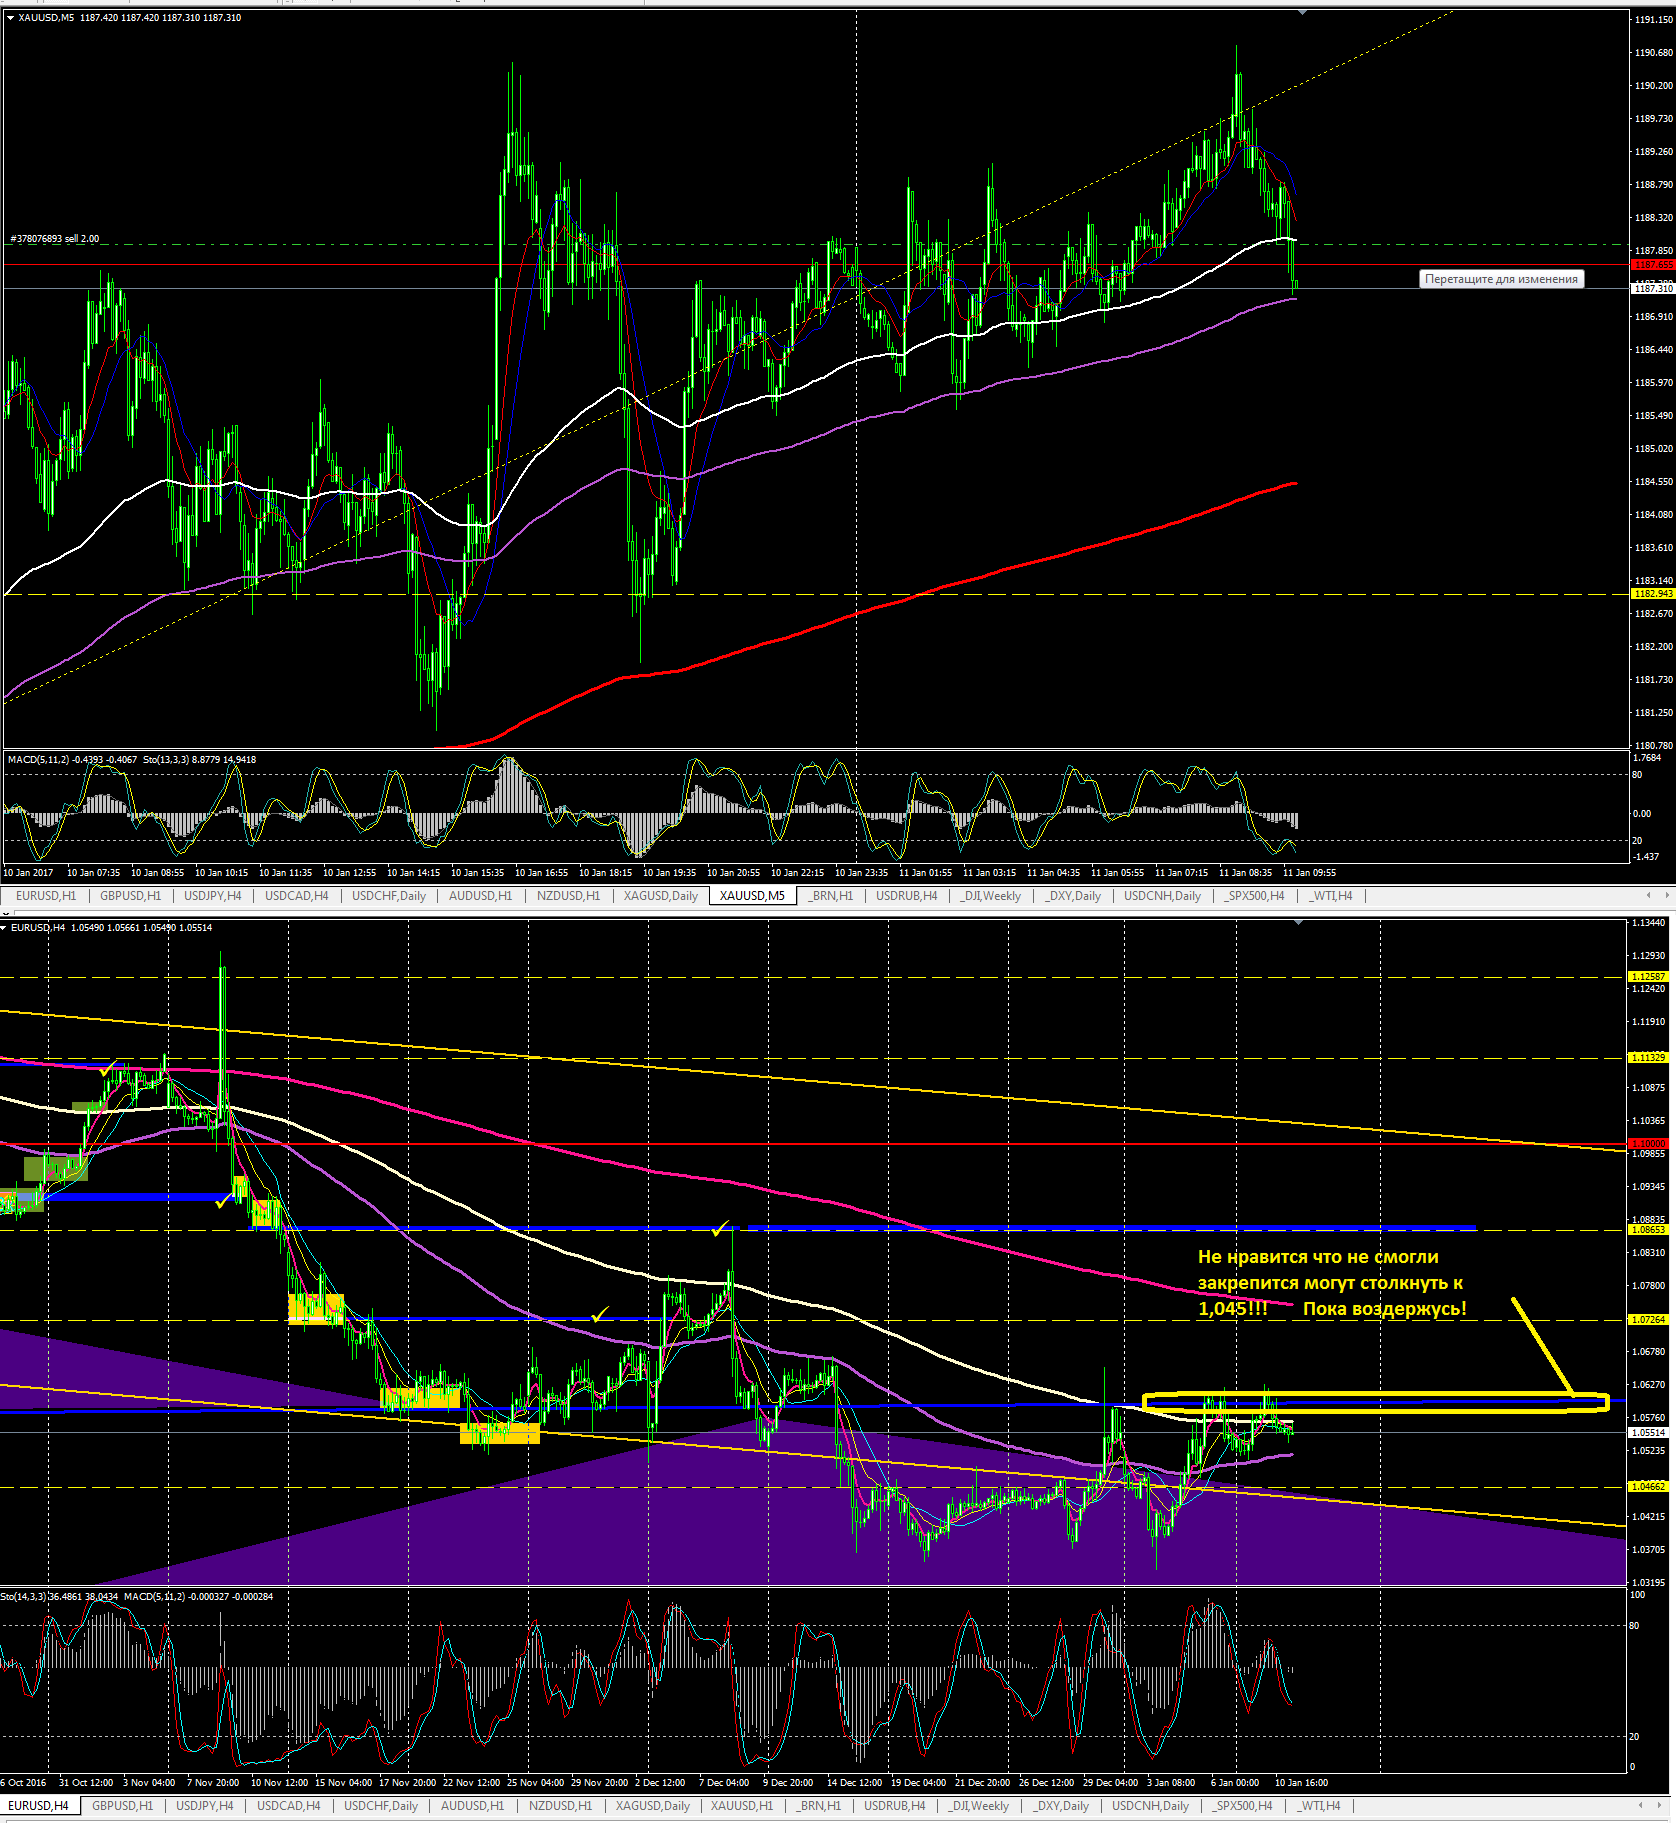Open USDJPY,H4 tab in the EURUSD,H4 window

[205, 1806]
